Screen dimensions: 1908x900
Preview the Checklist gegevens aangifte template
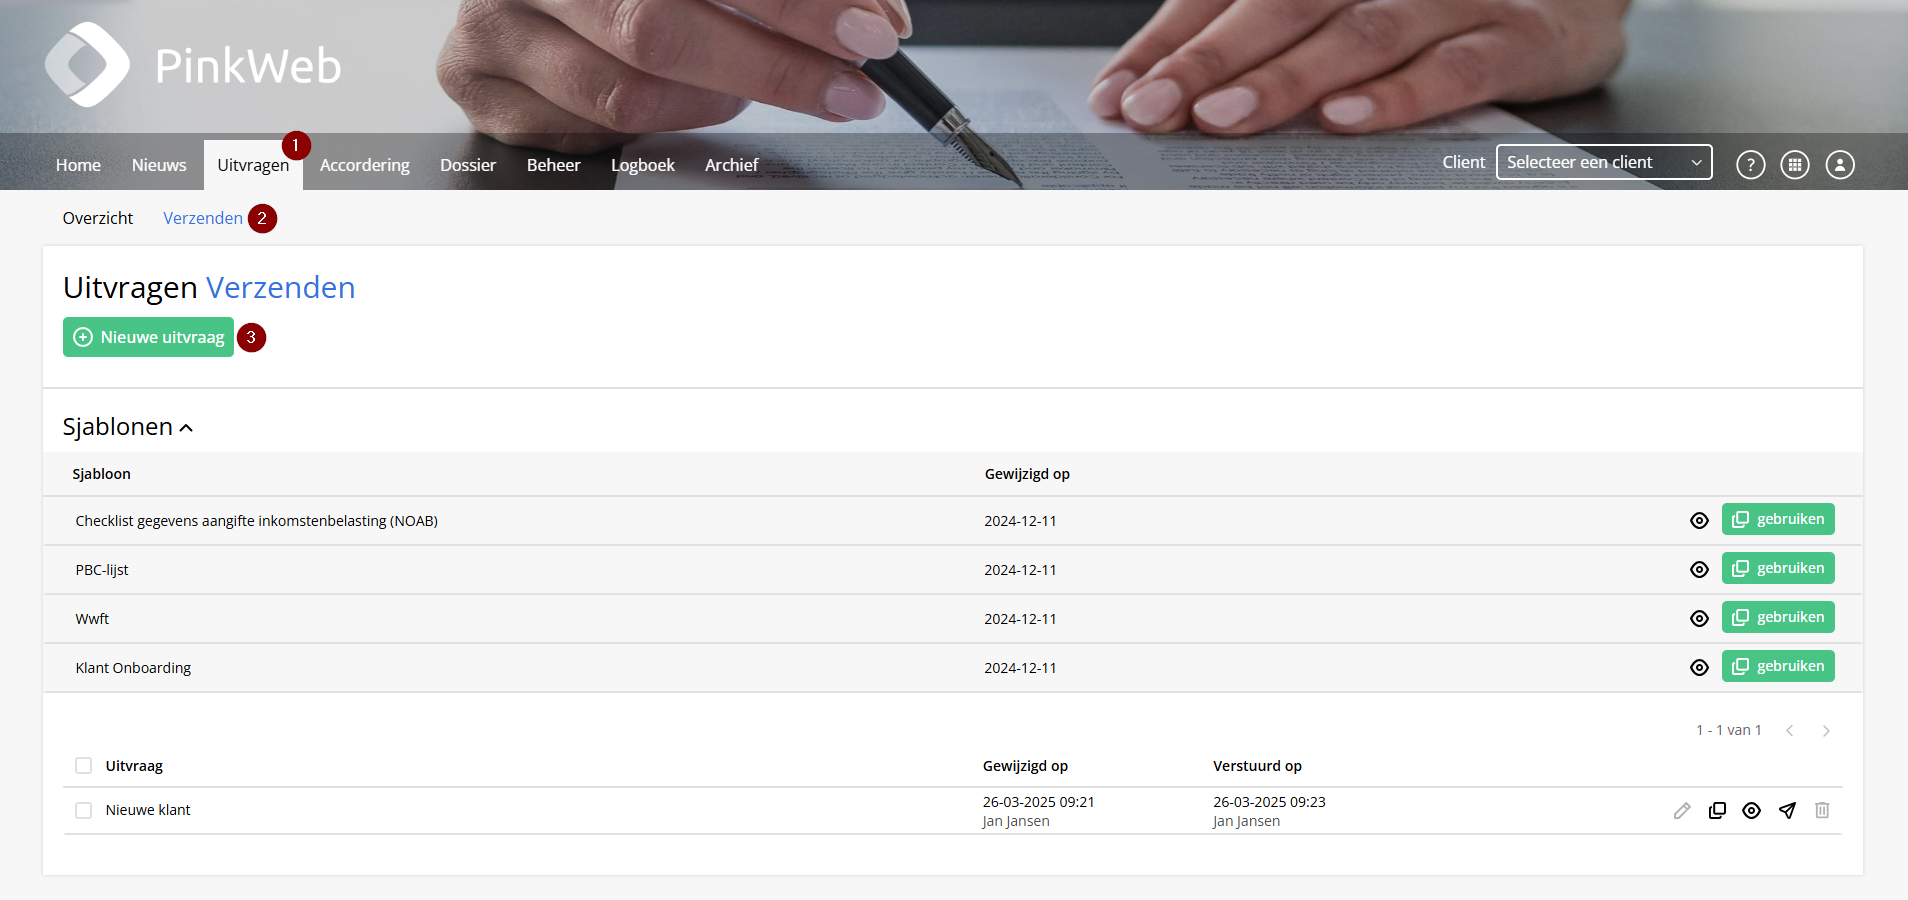[x=1699, y=520]
